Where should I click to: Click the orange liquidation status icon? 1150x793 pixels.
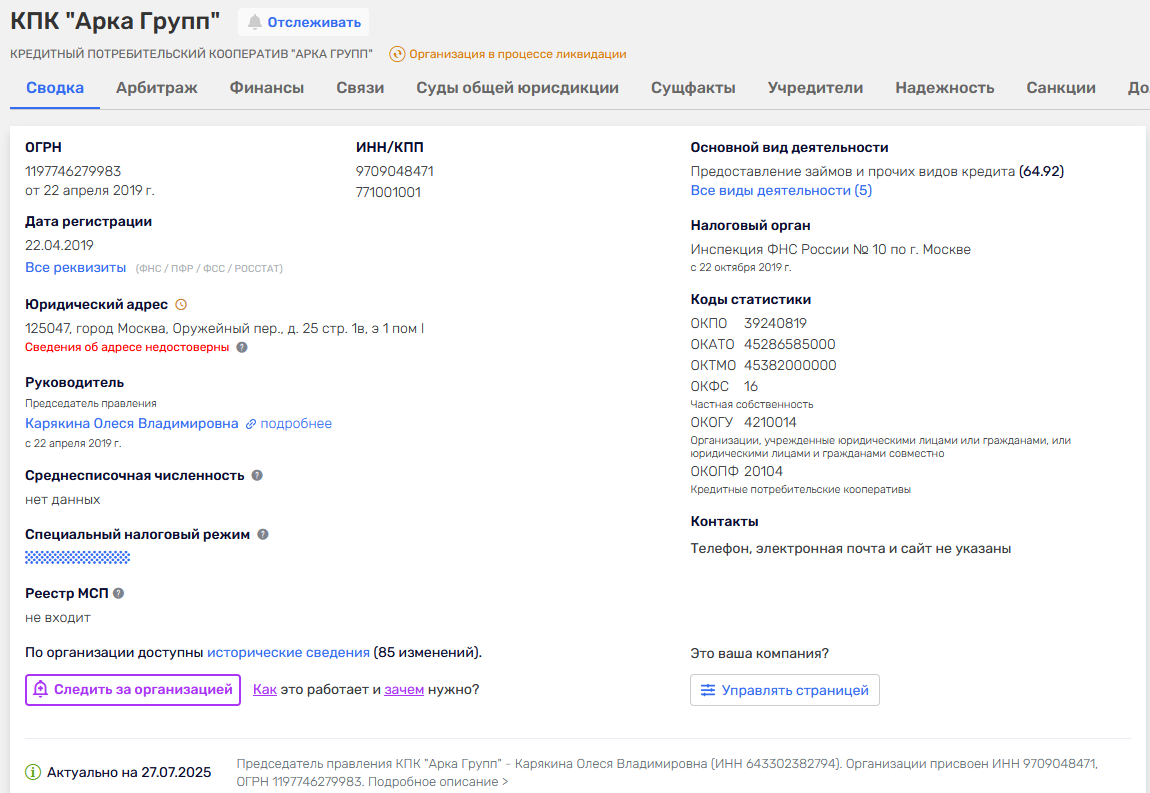click(397, 54)
